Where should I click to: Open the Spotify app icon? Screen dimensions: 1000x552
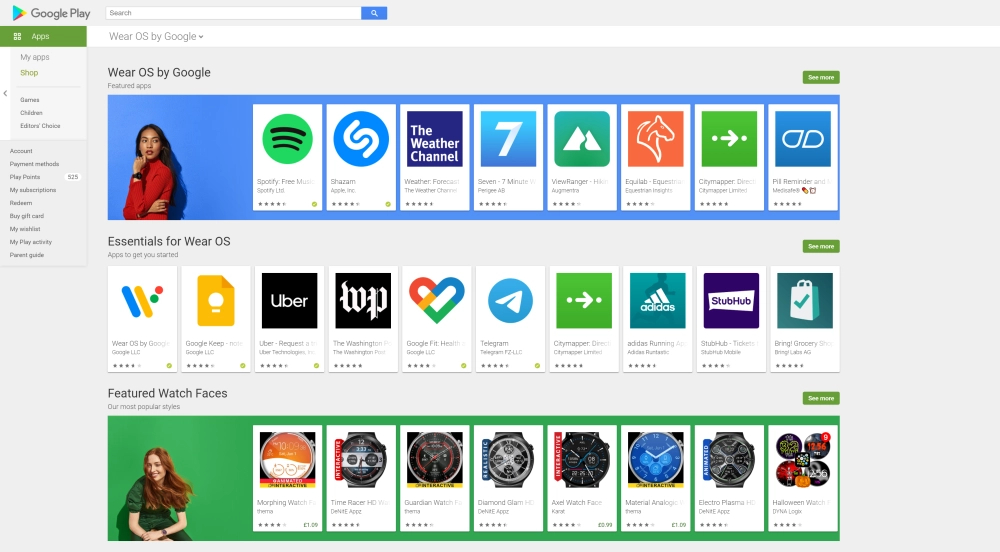pyautogui.click(x=287, y=139)
